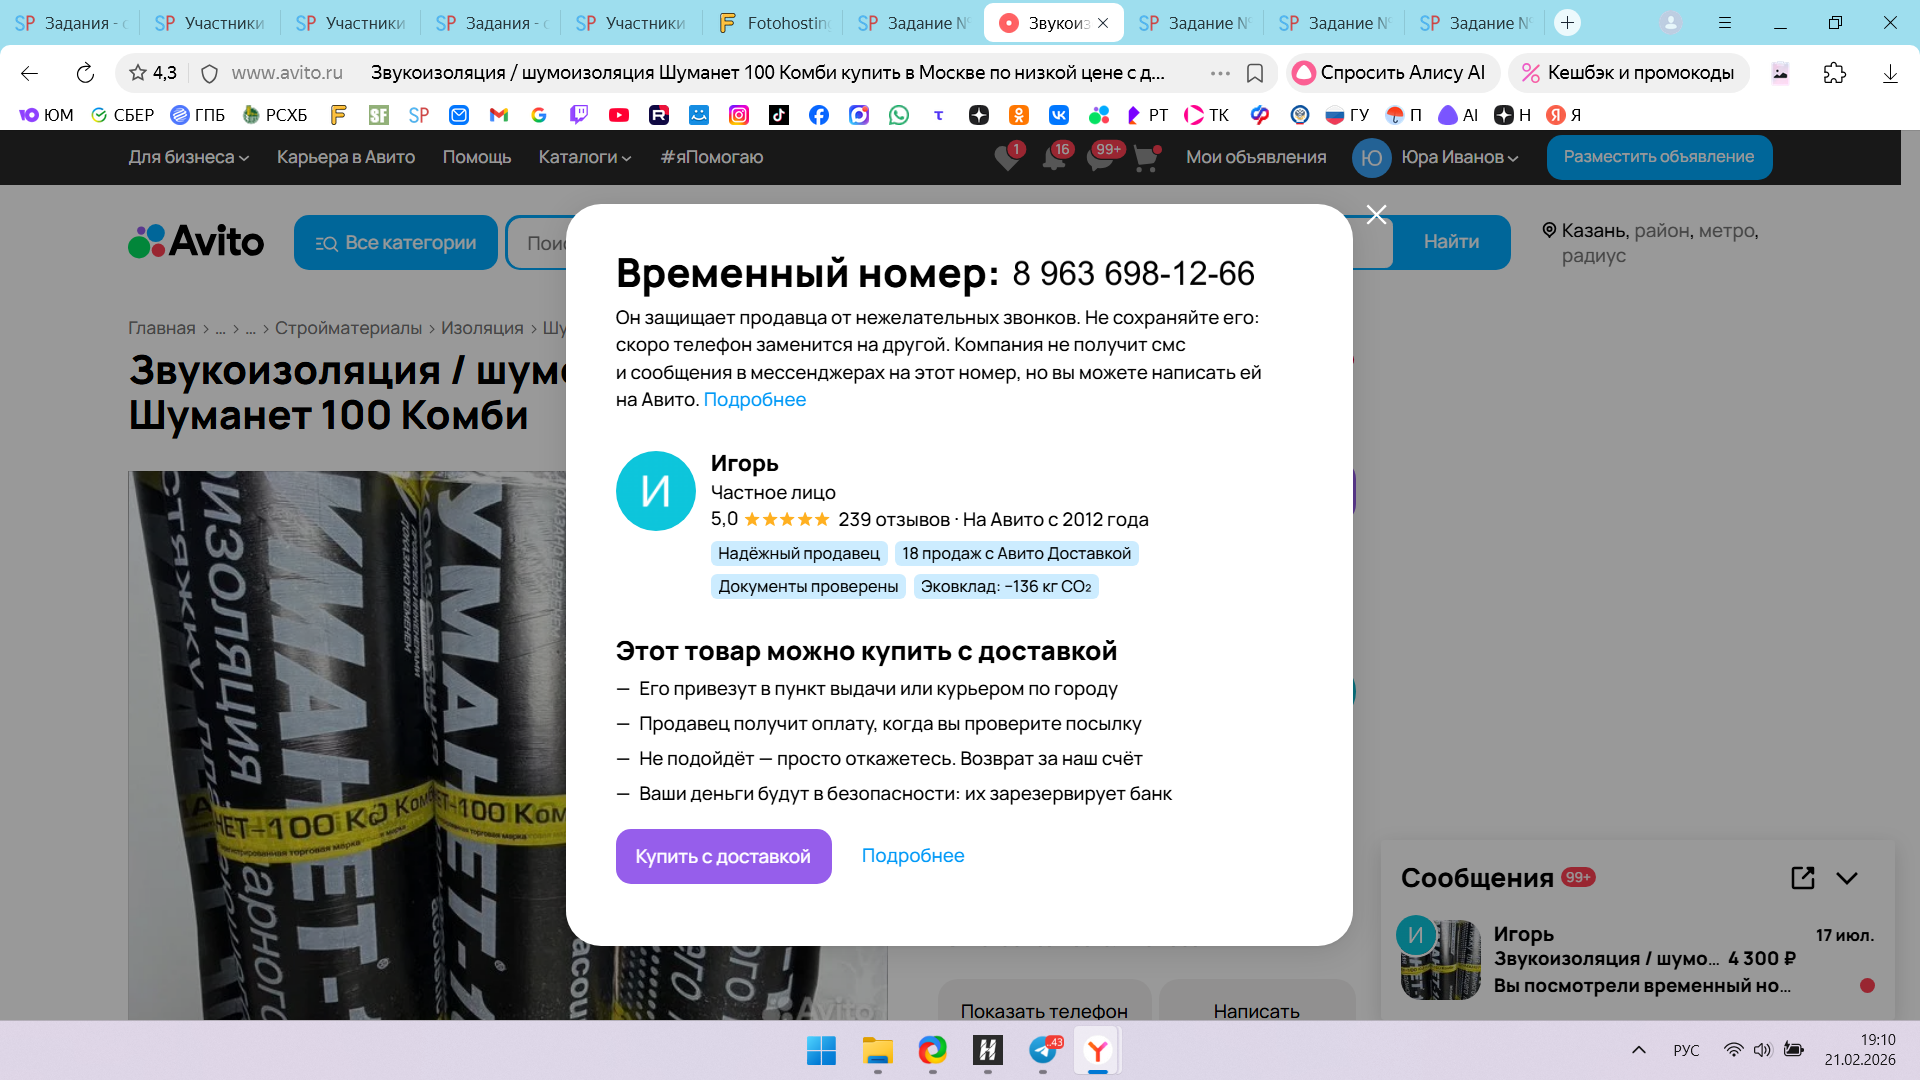Screen dimensions: 1920x1080
Task: Close the temporary number popup
Action: tap(1376, 214)
